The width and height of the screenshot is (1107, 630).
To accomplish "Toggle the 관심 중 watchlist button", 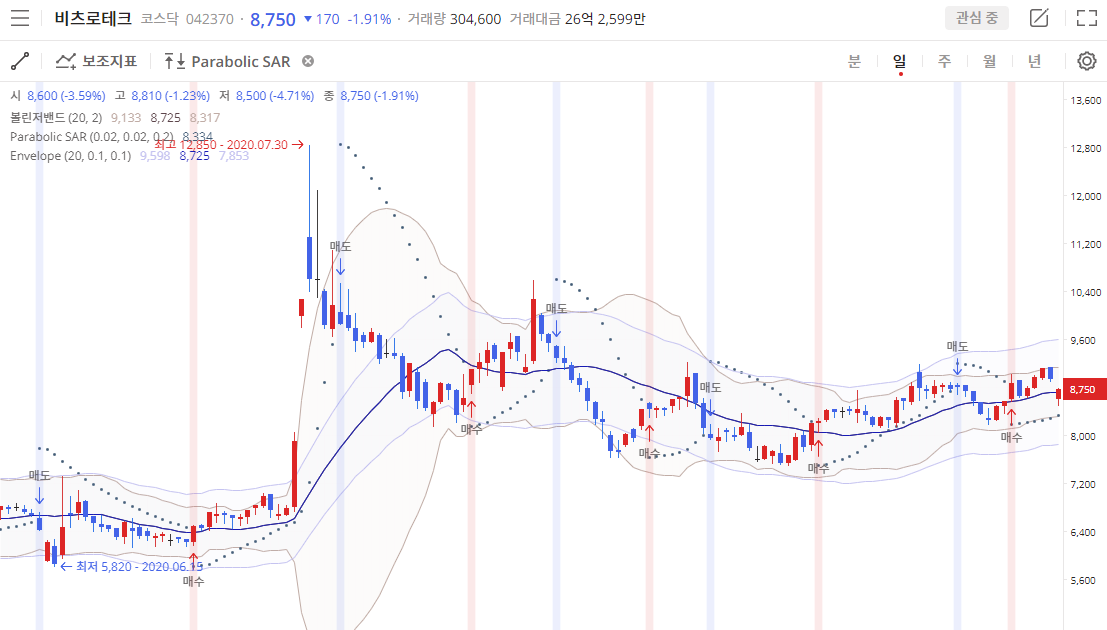I will [x=977, y=18].
